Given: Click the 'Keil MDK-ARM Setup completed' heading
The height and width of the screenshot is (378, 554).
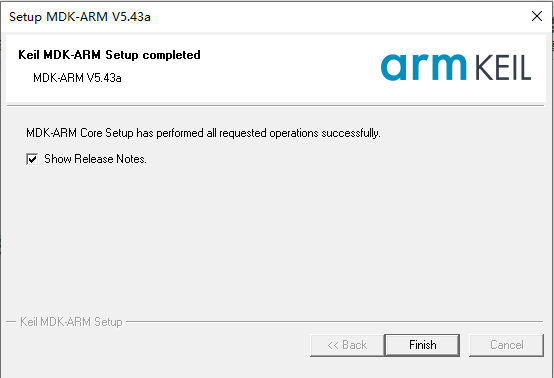Looking at the screenshot, I should (x=109, y=55).
